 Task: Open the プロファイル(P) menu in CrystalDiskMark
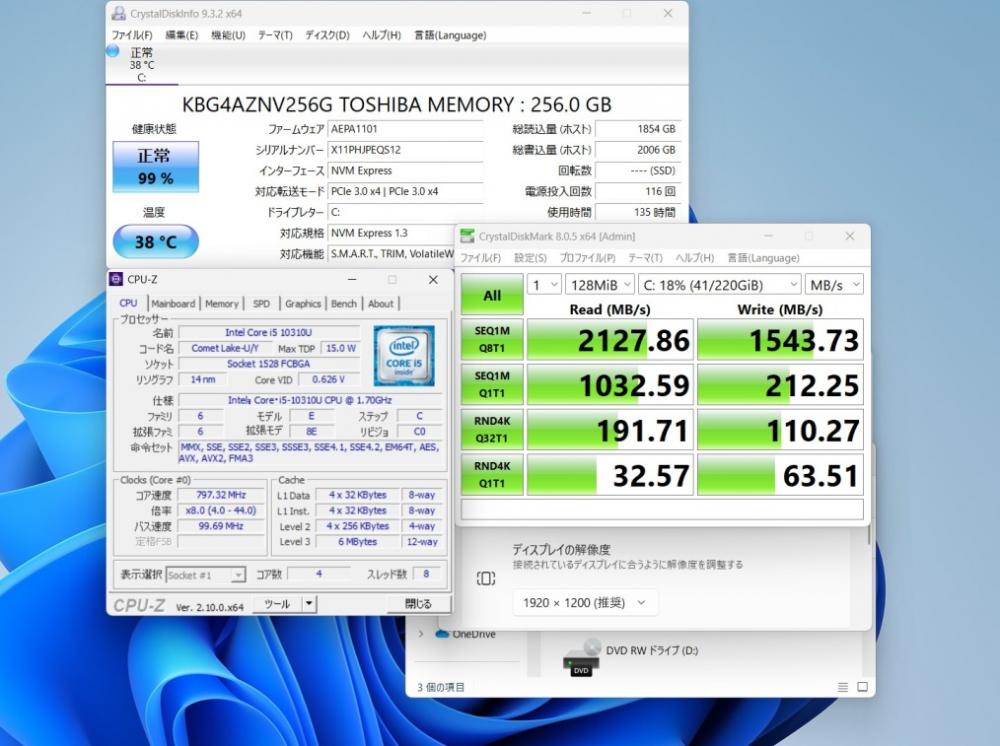(x=587, y=258)
